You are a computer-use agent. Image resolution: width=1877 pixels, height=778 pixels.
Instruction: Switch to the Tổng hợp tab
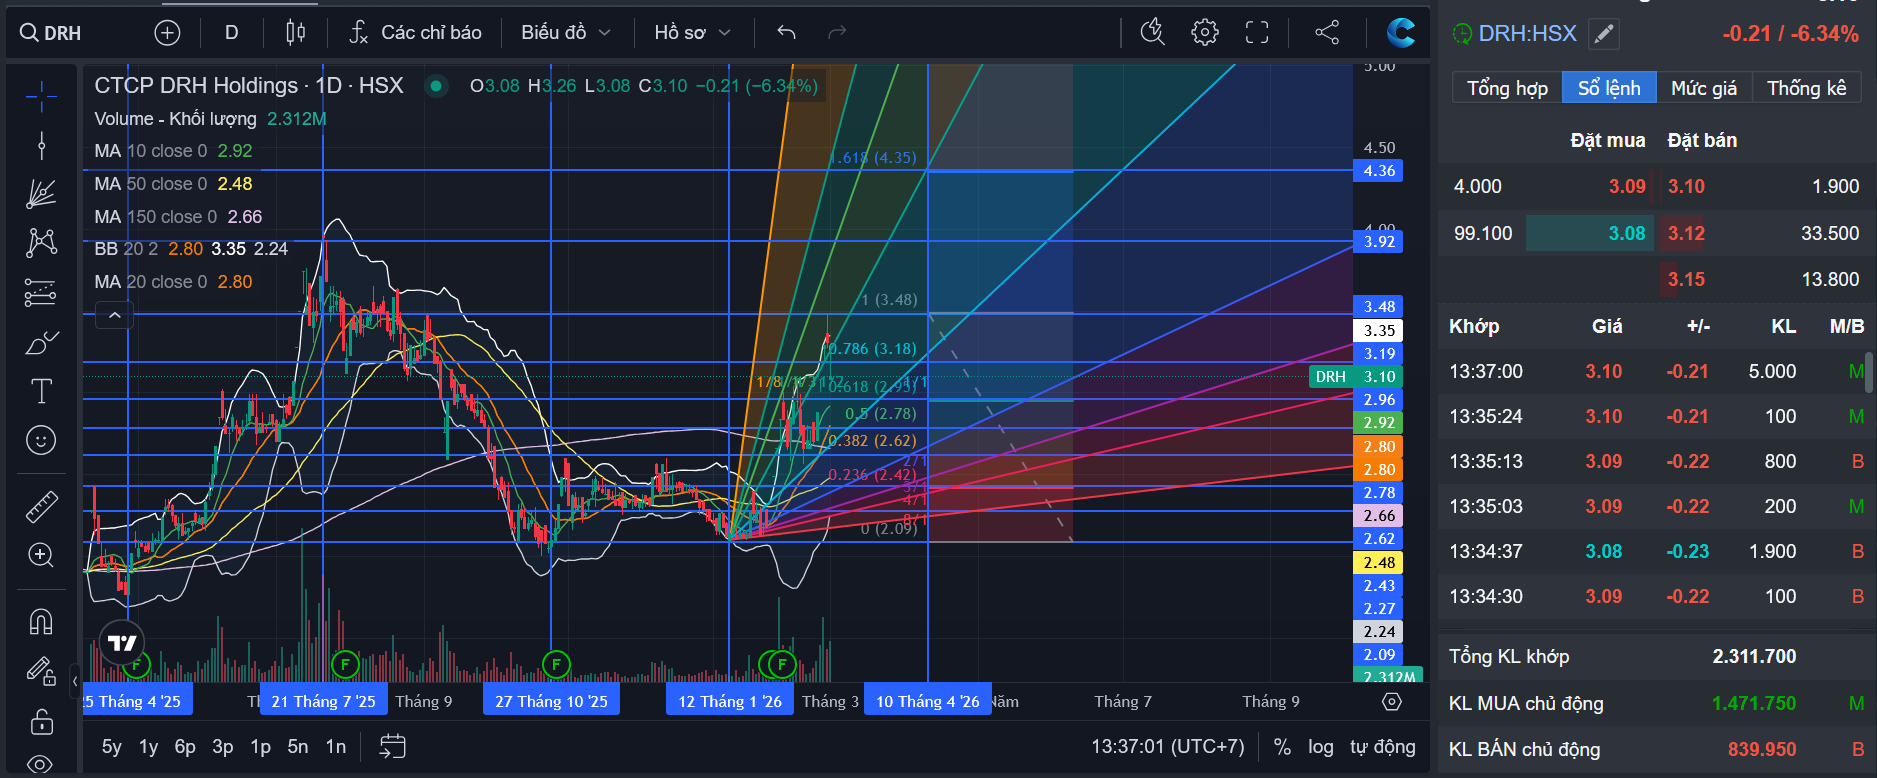[1507, 88]
